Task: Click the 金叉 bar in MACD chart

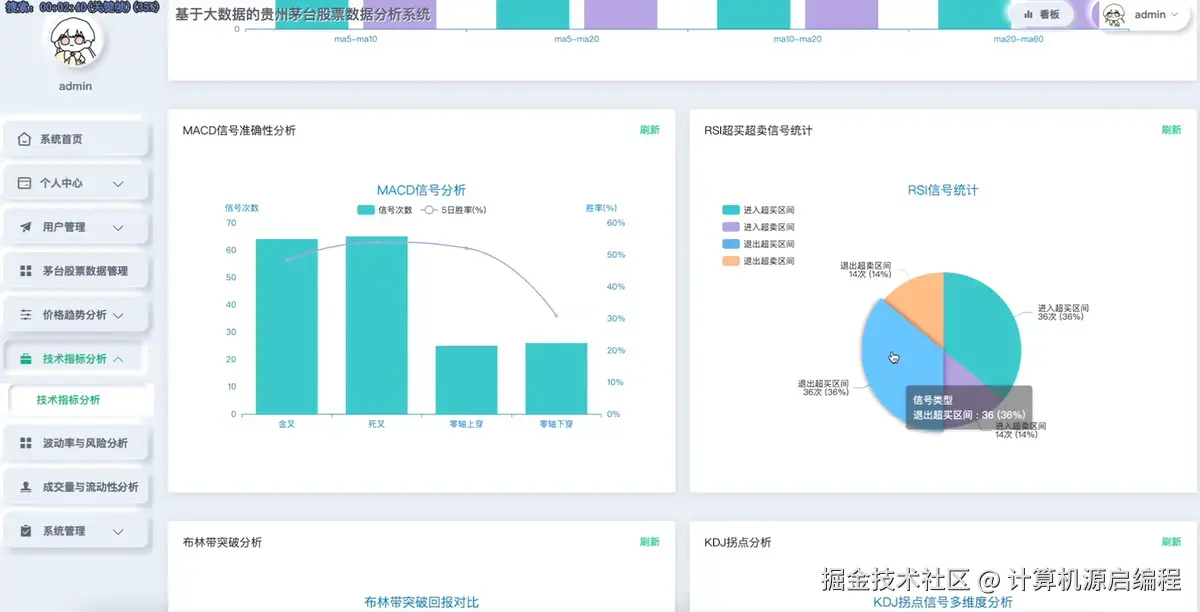Action: click(x=287, y=326)
